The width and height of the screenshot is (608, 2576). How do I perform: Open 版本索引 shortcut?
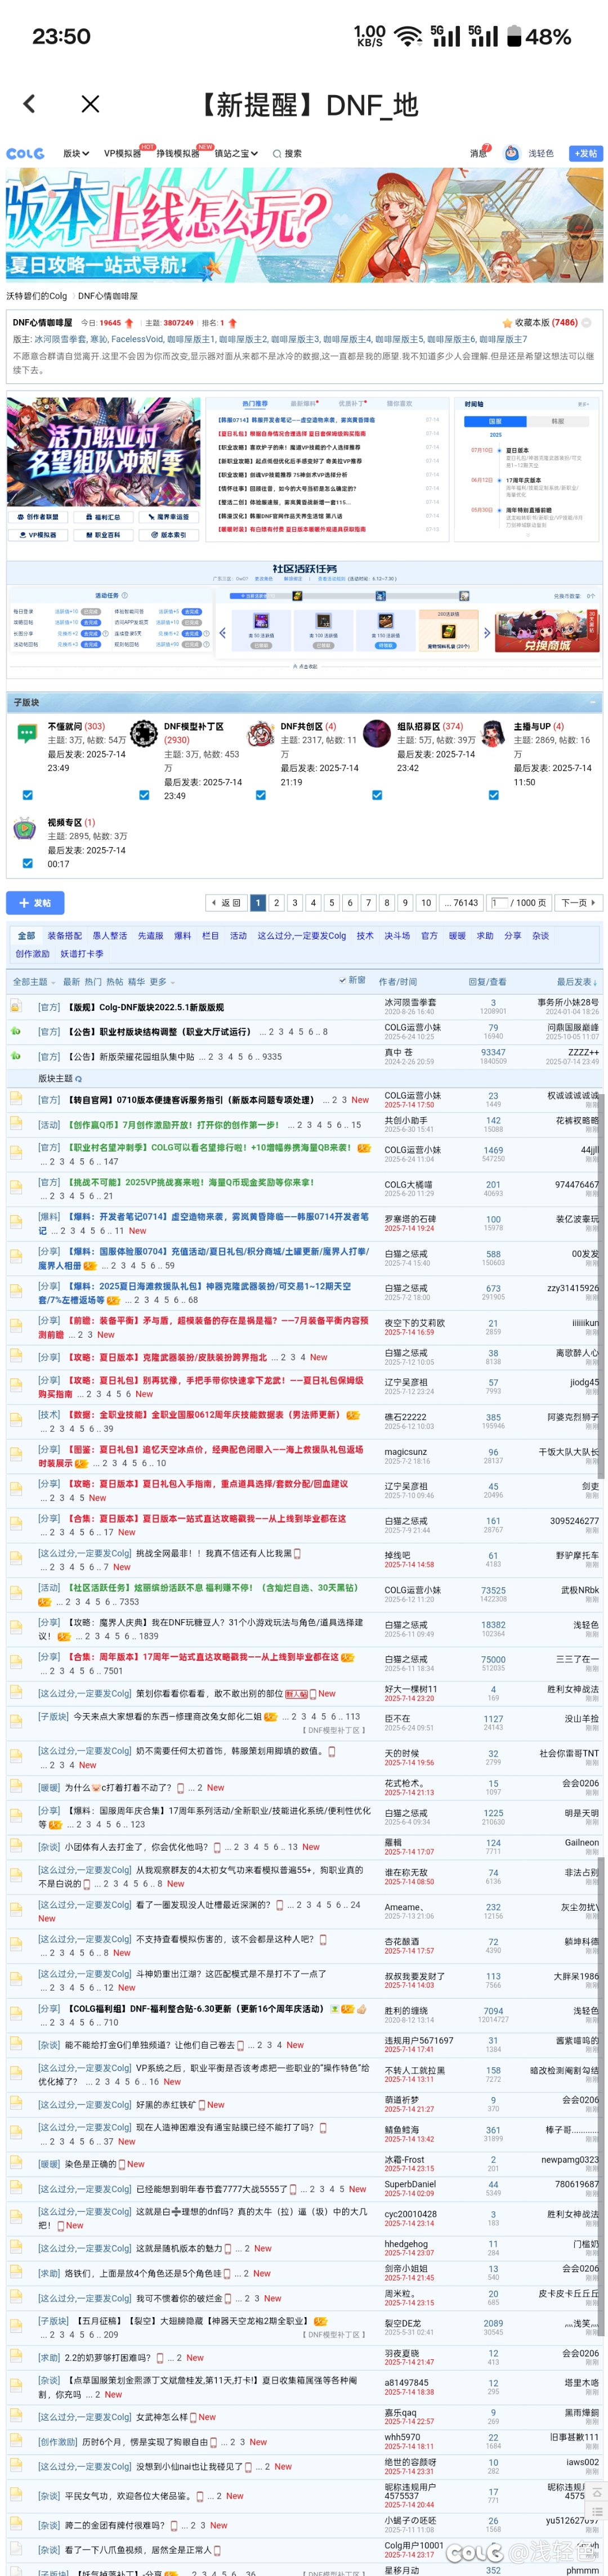click(x=169, y=535)
